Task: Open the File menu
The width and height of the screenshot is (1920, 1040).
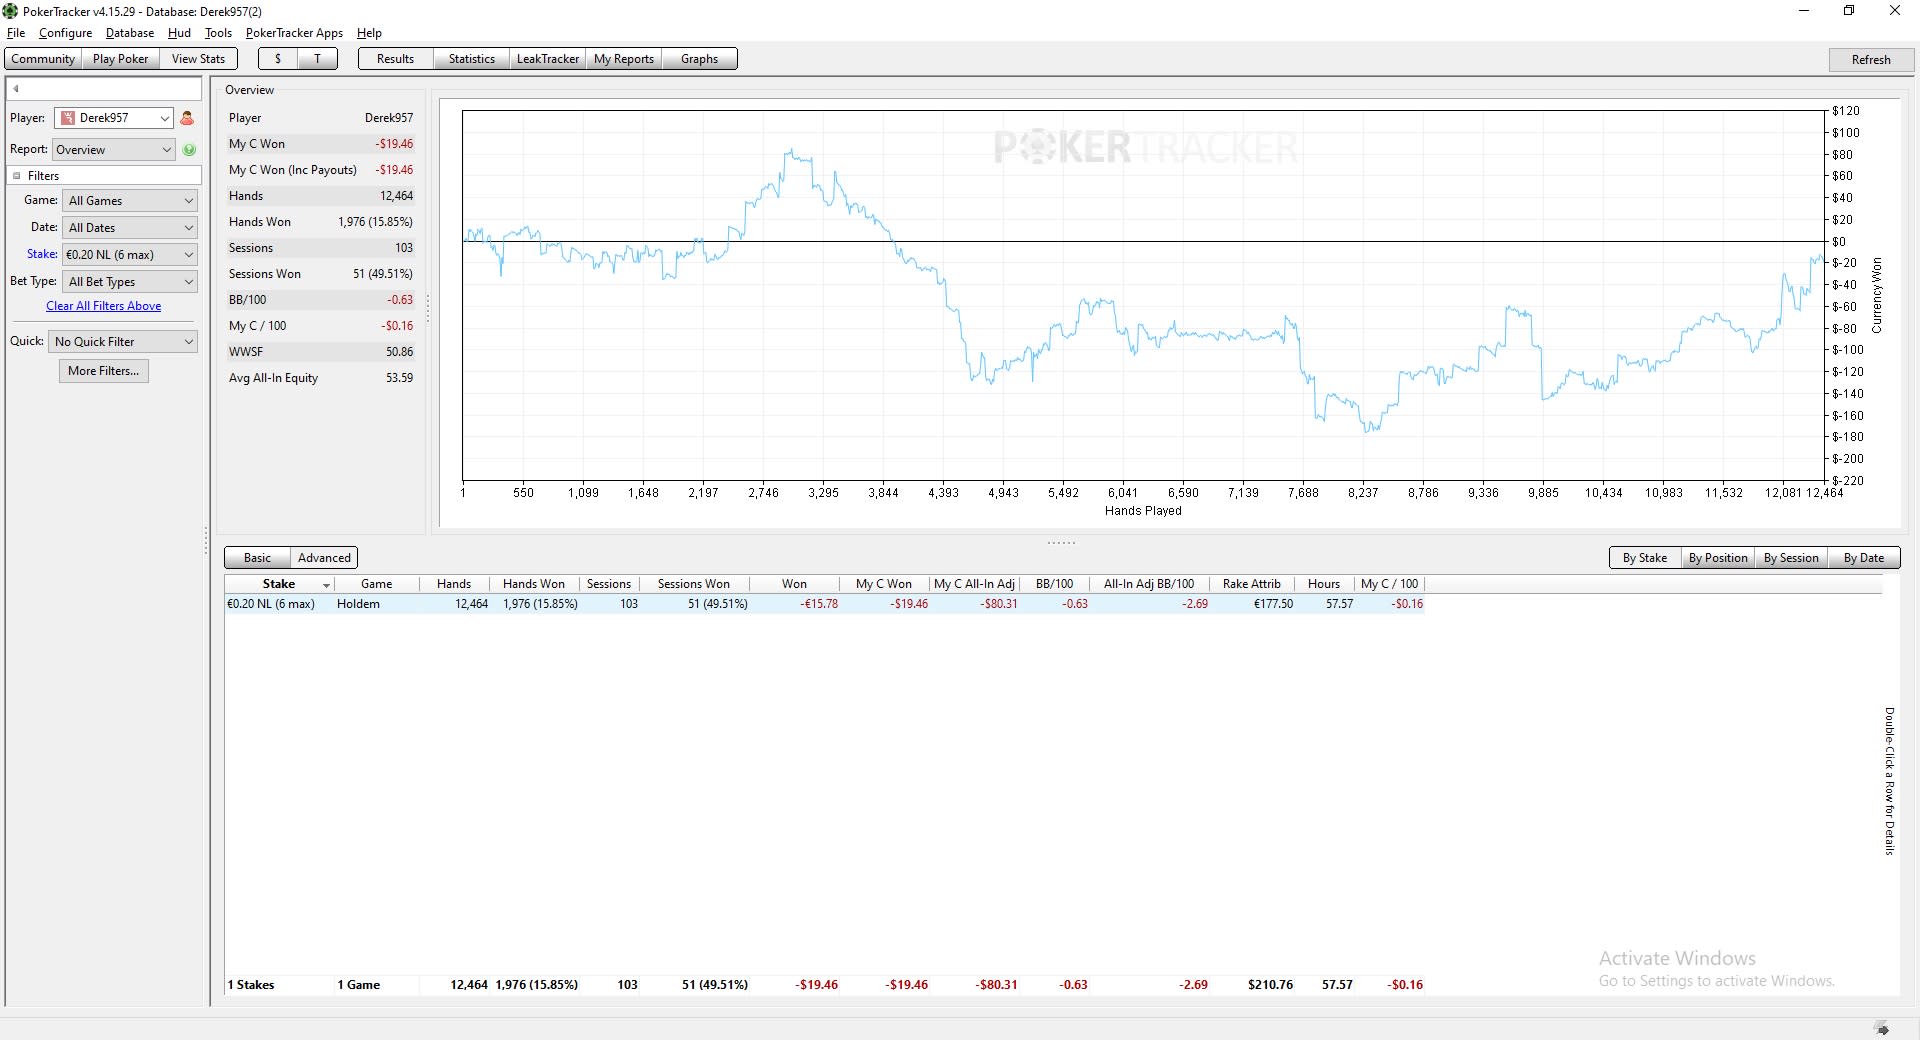Action: [x=16, y=33]
